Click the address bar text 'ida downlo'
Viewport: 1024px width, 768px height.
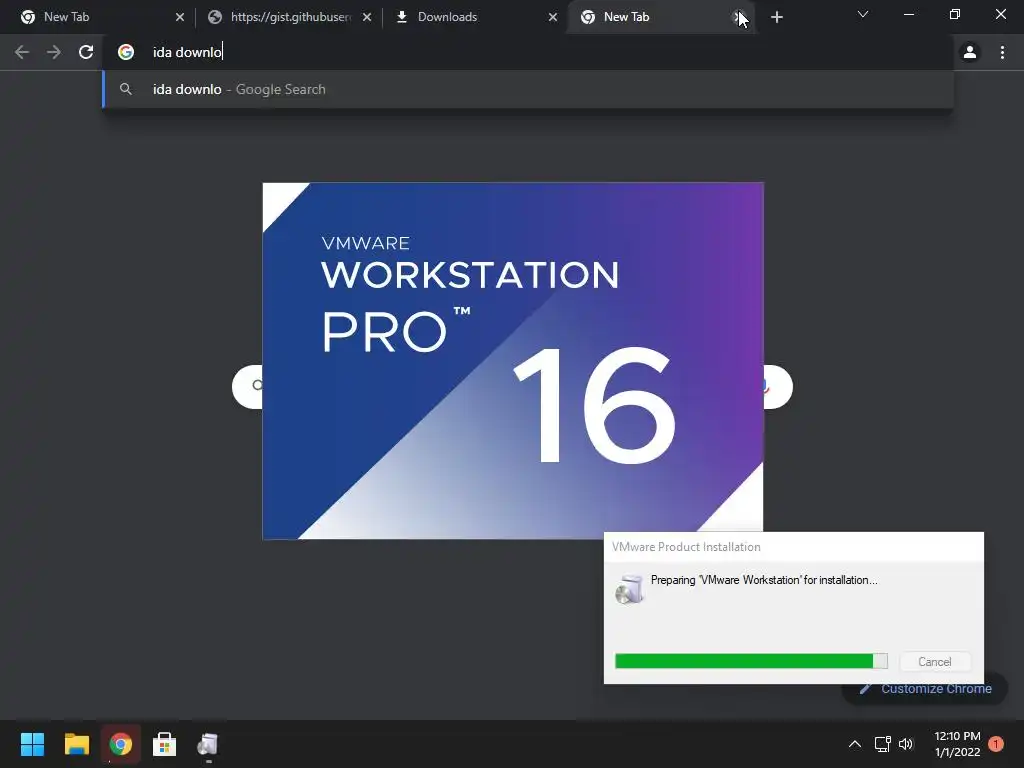(x=187, y=52)
